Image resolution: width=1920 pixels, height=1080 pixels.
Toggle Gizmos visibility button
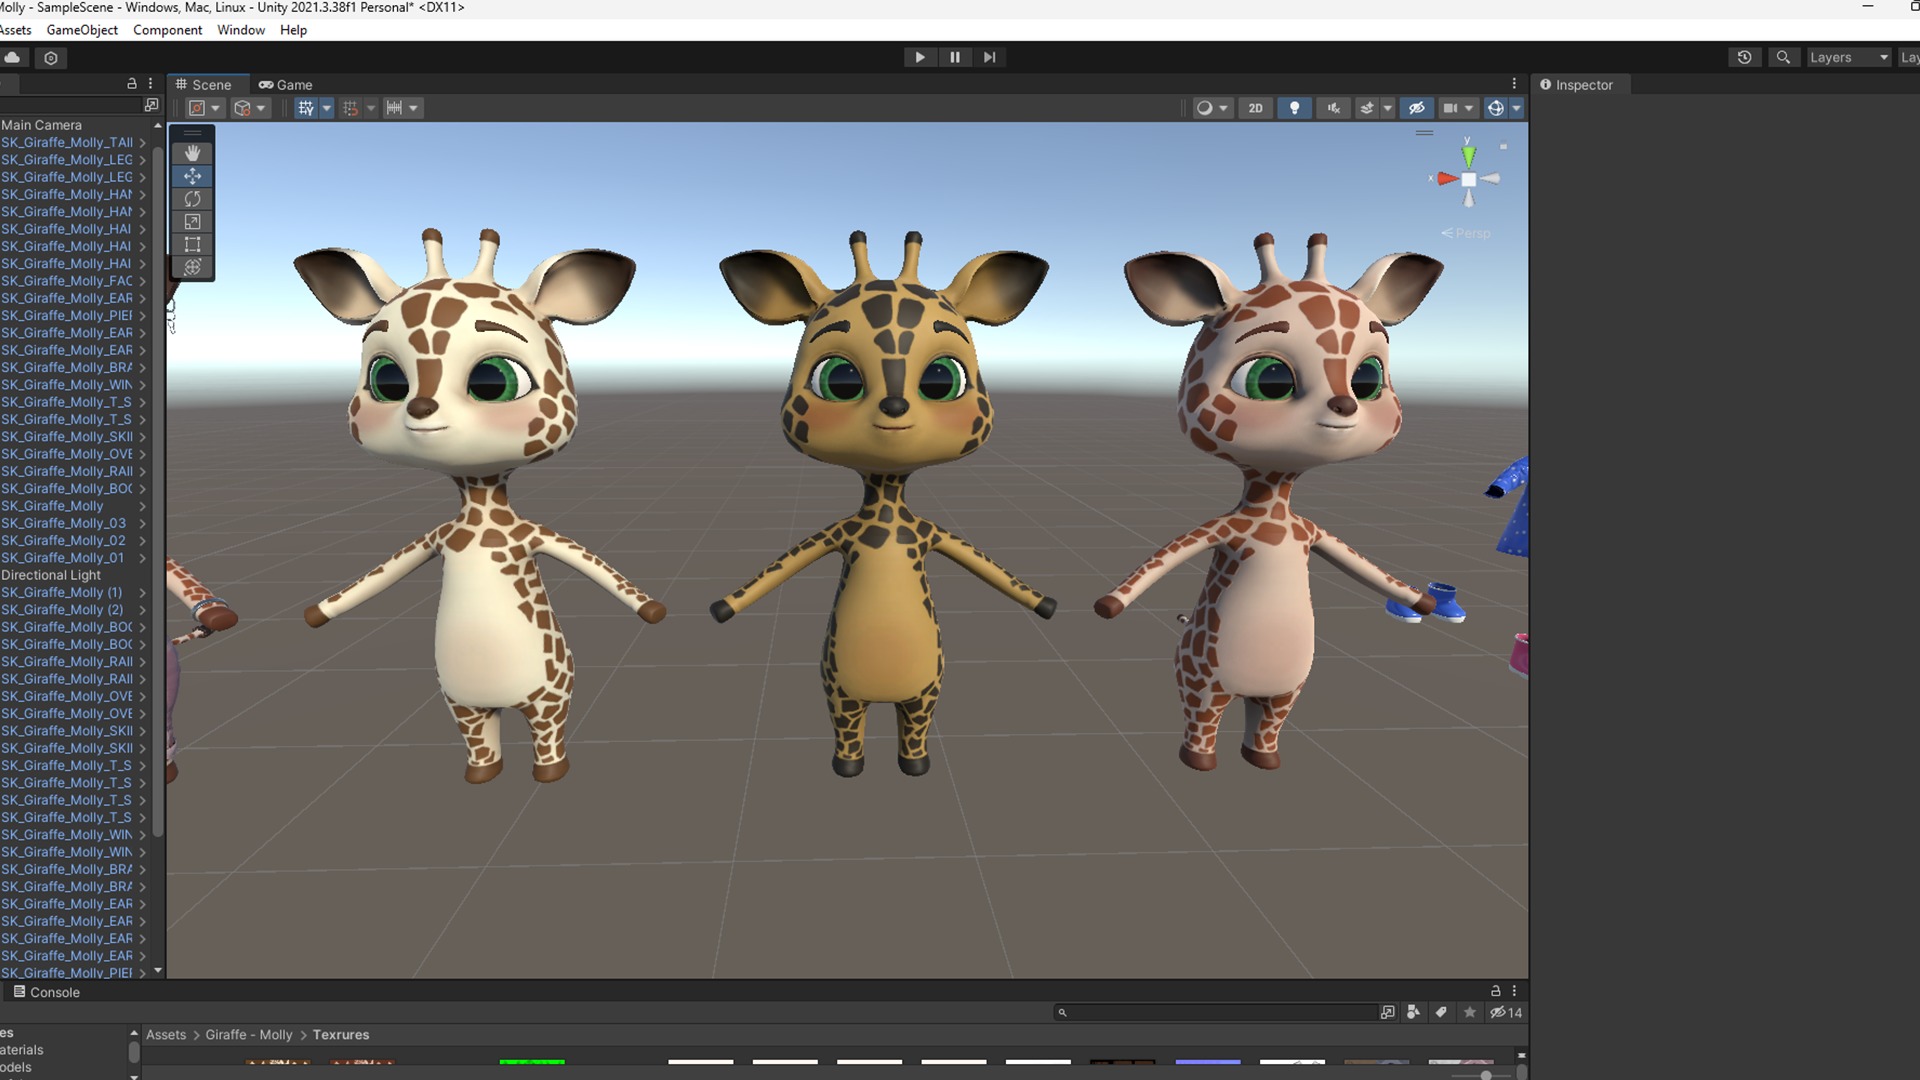pyautogui.click(x=1495, y=108)
